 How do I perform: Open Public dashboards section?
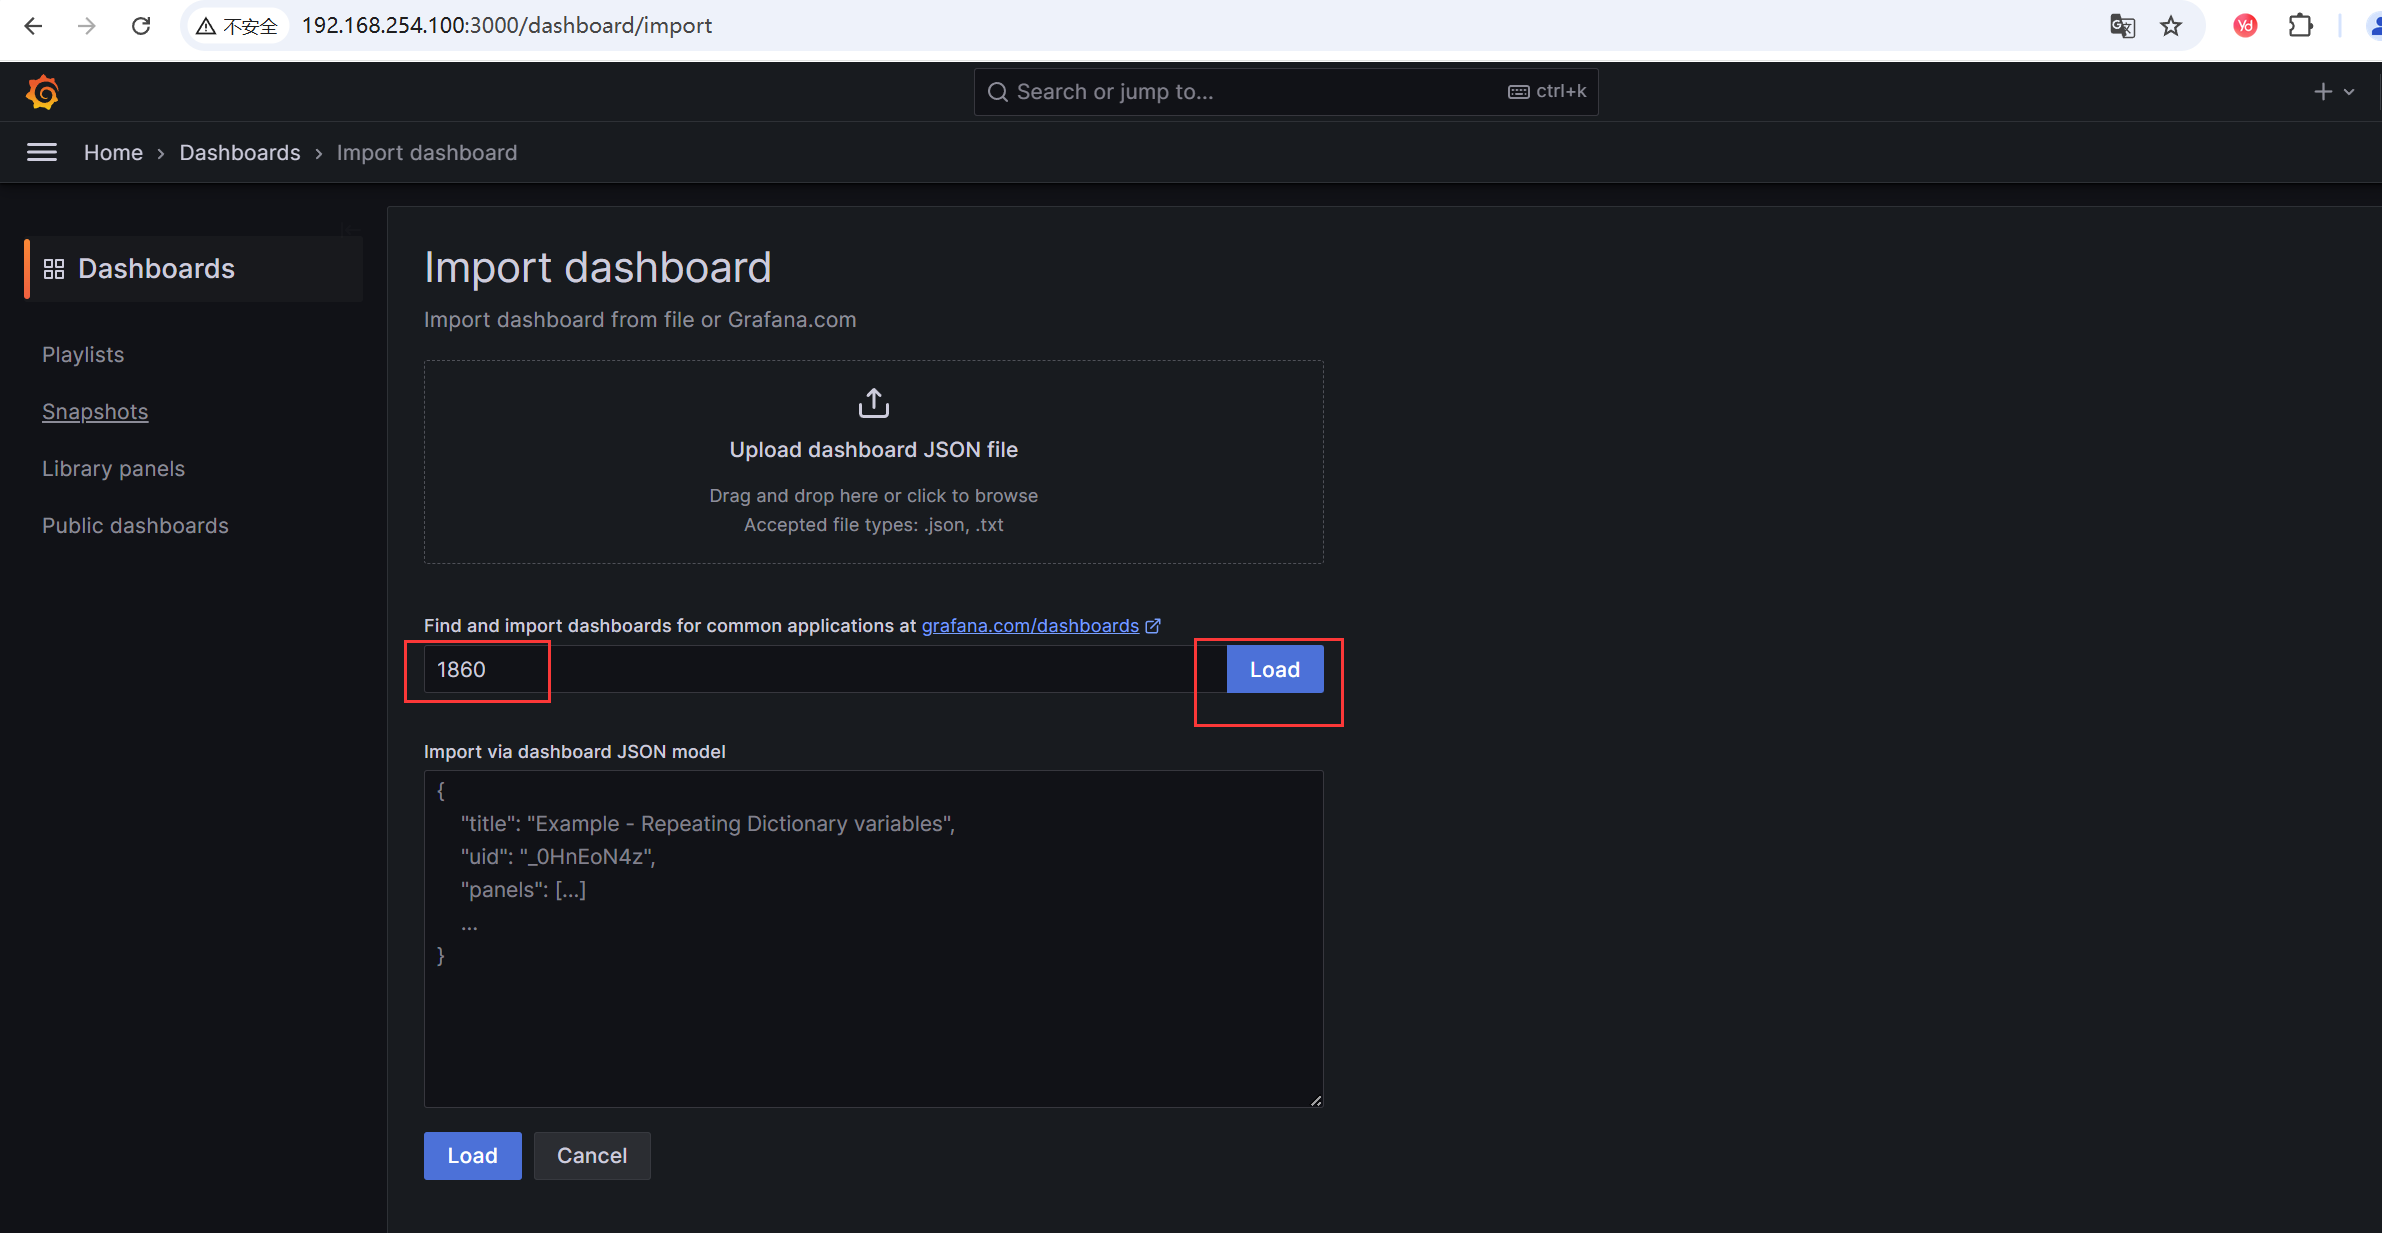pos(135,526)
